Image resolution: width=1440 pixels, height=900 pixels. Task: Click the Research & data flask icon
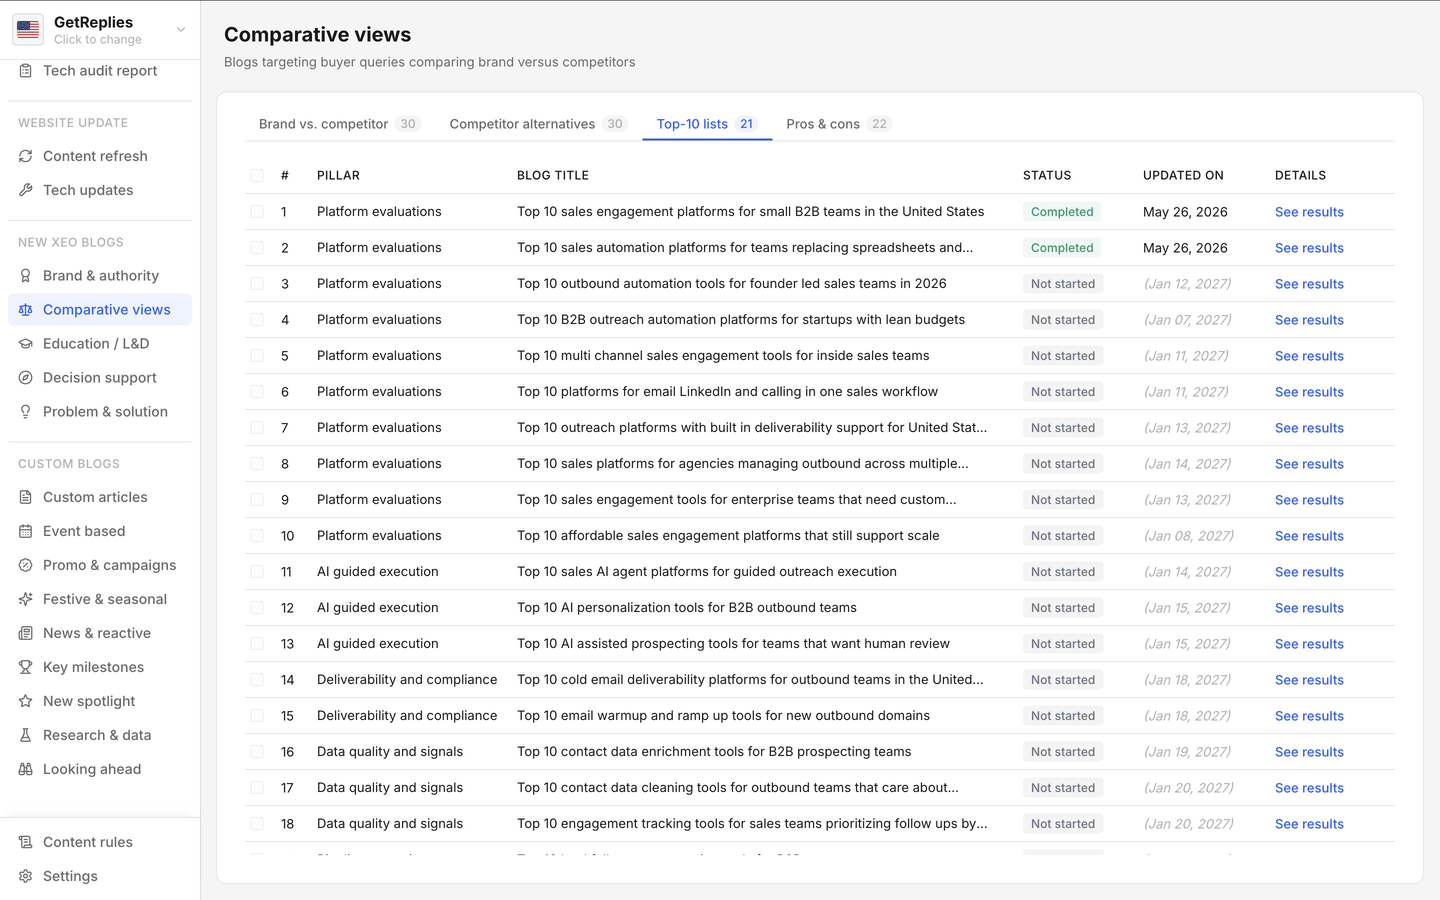point(26,735)
